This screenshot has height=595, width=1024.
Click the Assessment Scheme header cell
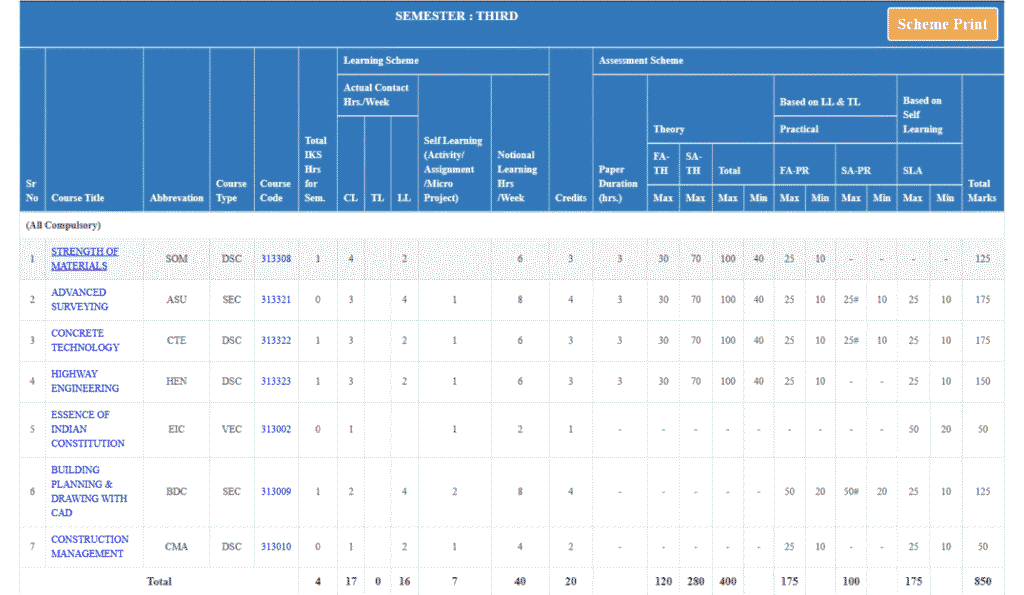(641, 61)
